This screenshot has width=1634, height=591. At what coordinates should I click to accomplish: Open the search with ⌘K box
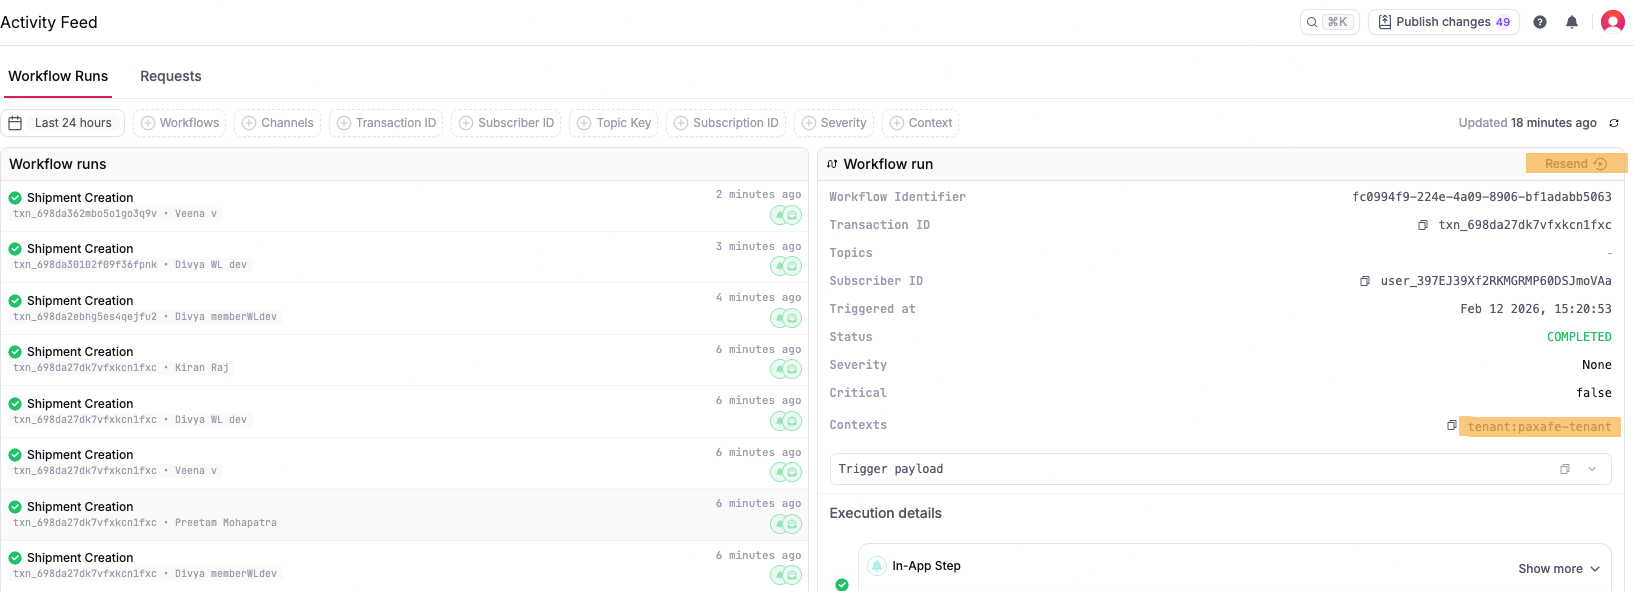(1329, 22)
